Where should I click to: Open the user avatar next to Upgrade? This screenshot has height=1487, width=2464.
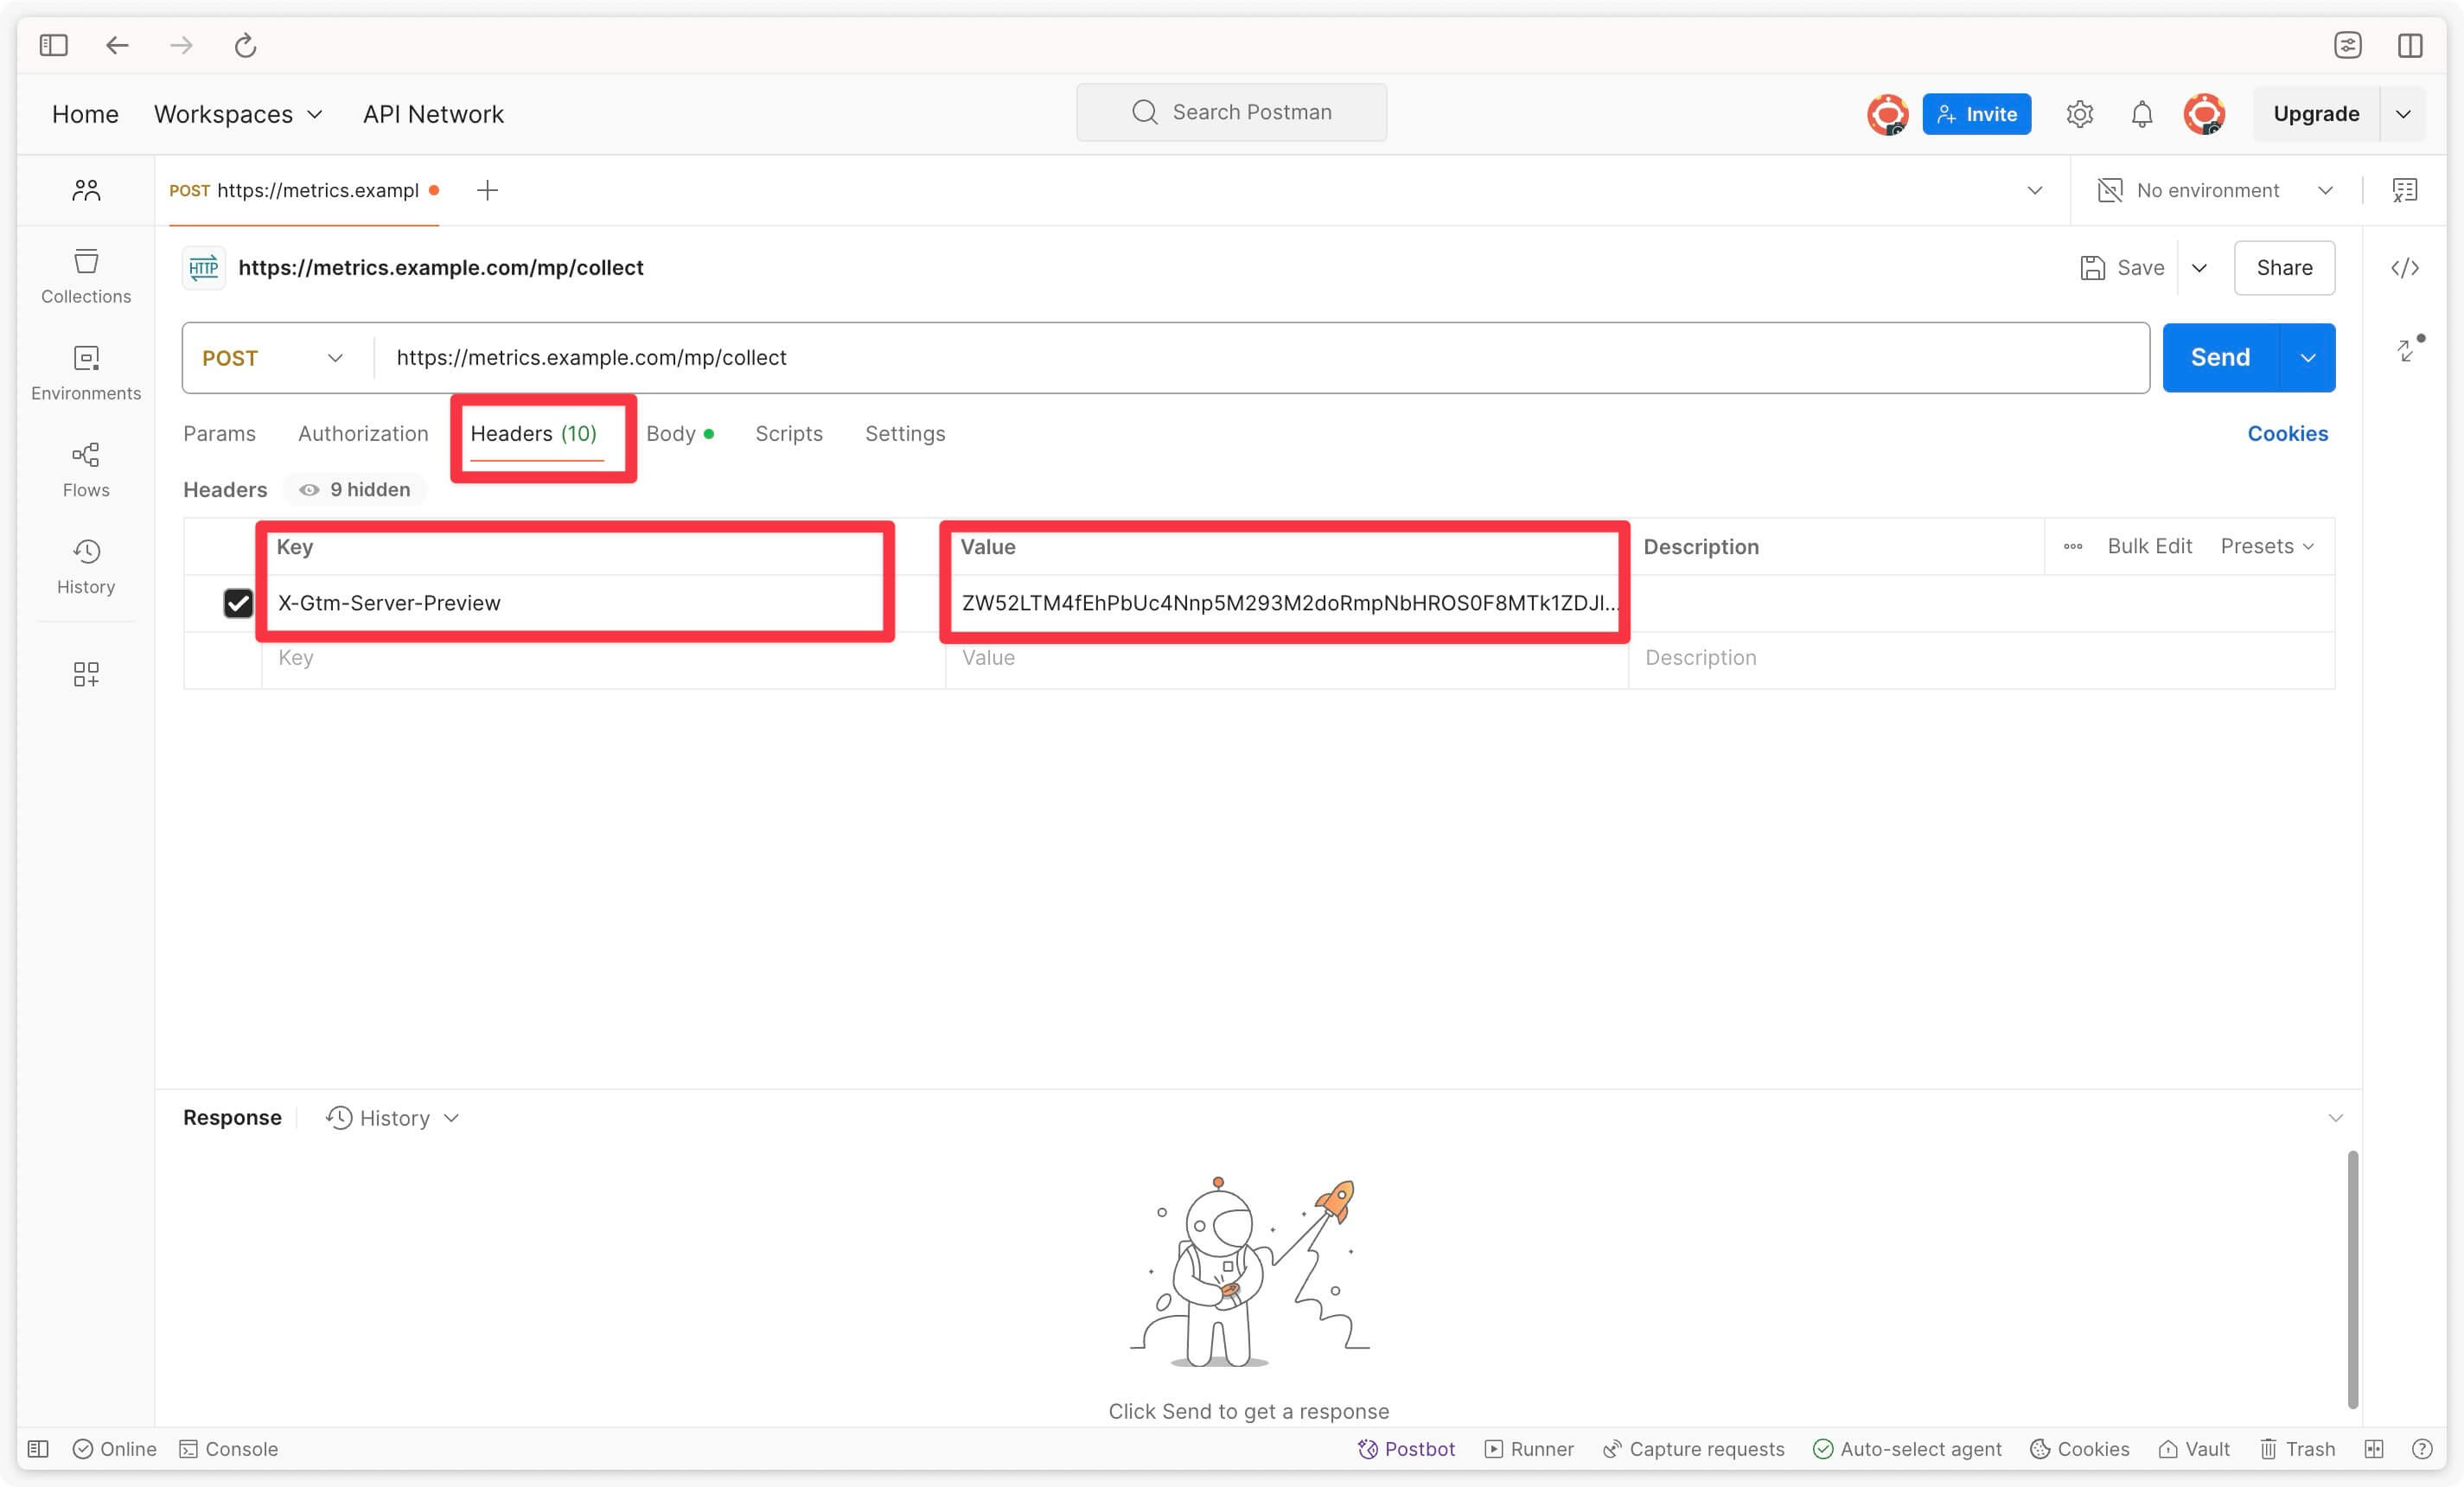point(2204,114)
